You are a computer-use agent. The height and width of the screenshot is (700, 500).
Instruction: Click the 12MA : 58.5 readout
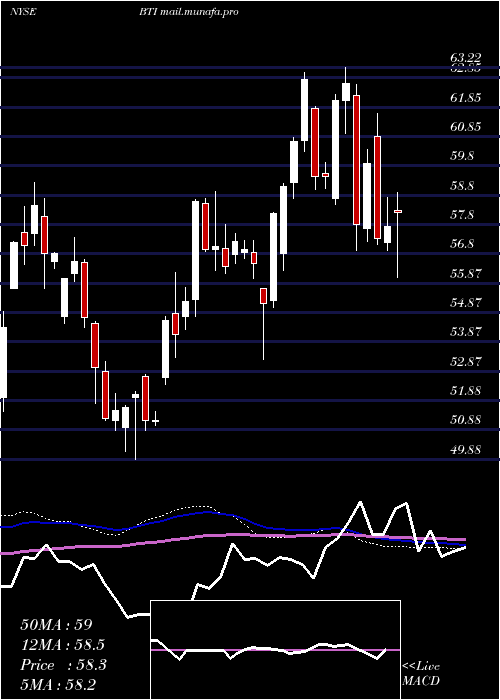[64, 645]
